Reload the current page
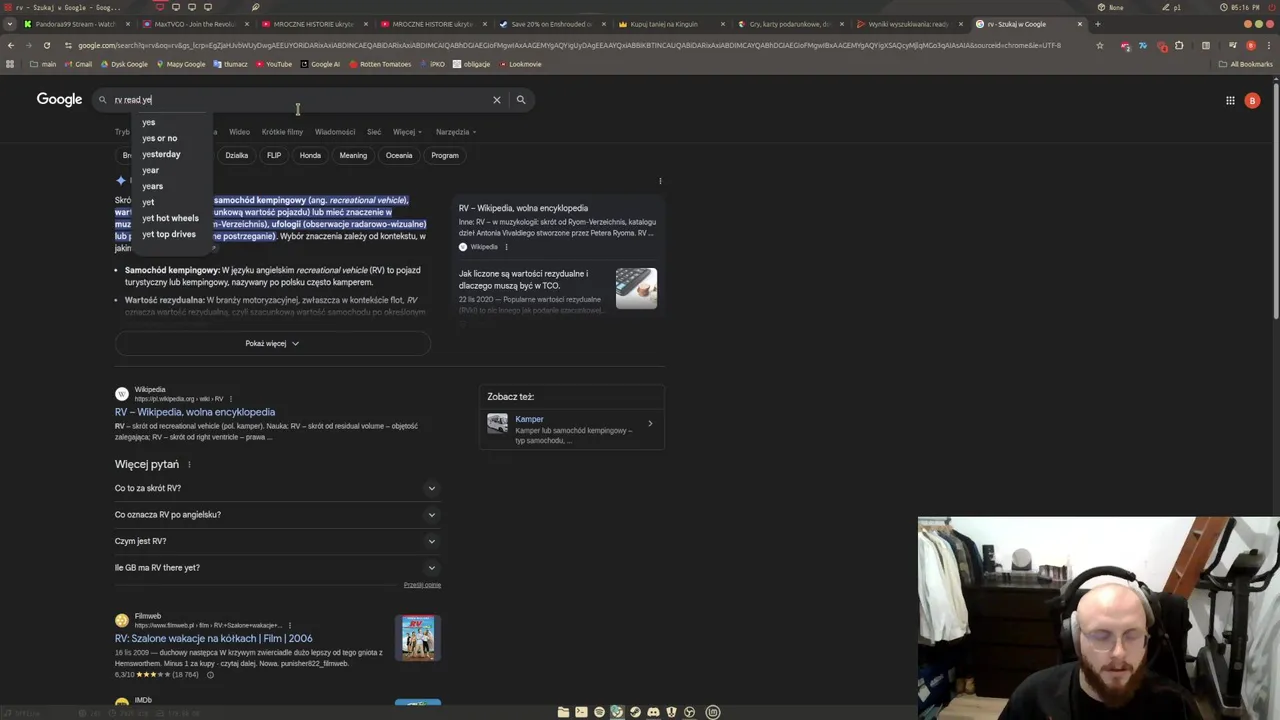This screenshot has height=720, width=1280. (47, 45)
